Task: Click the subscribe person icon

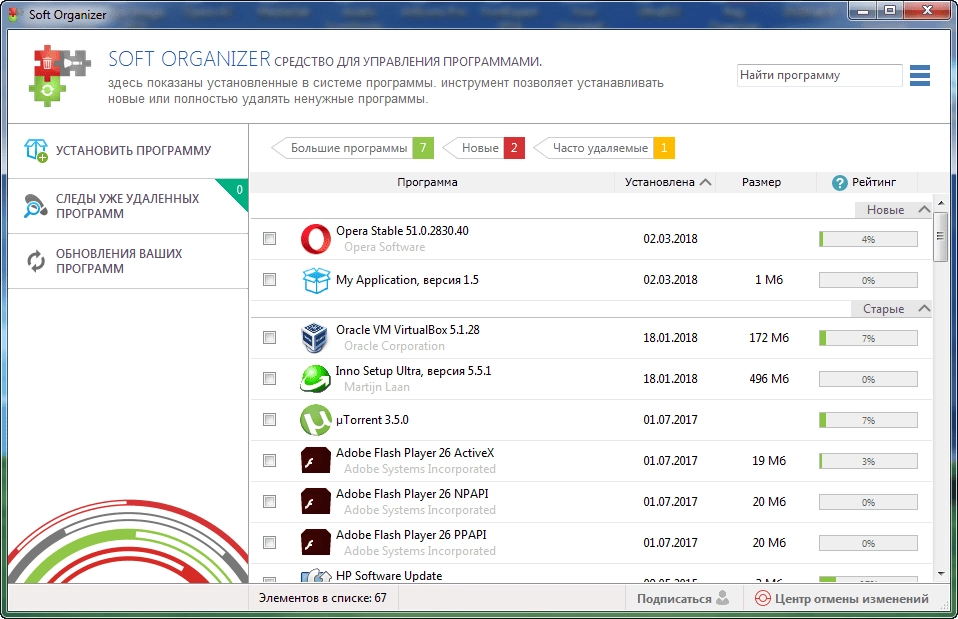Action: point(723,598)
